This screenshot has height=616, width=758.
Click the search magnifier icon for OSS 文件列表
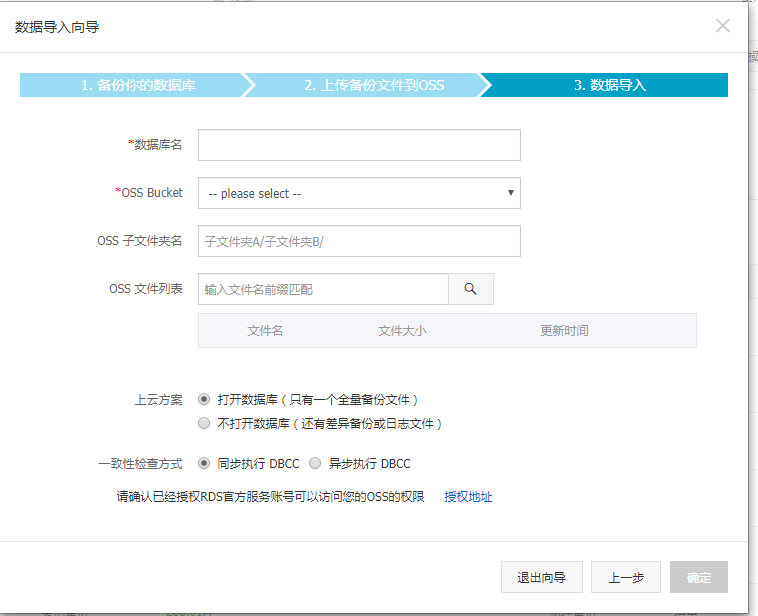pyautogui.click(x=470, y=289)
